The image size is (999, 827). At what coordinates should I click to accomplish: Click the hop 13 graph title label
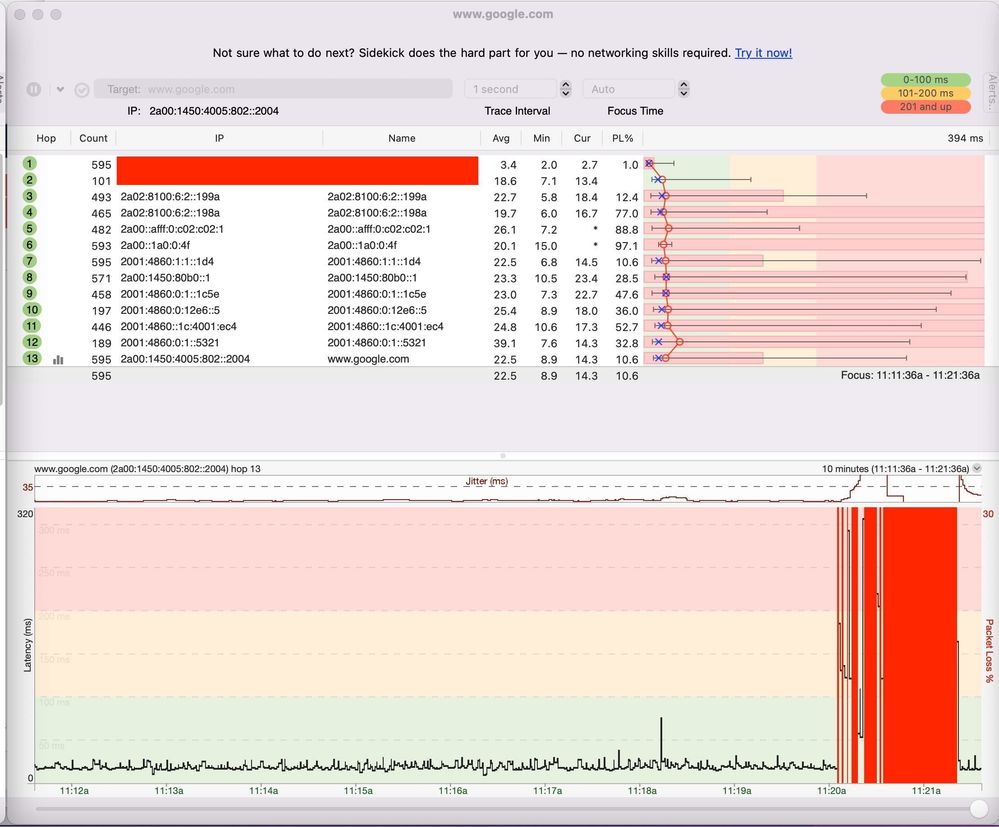(x=147, y=468)
